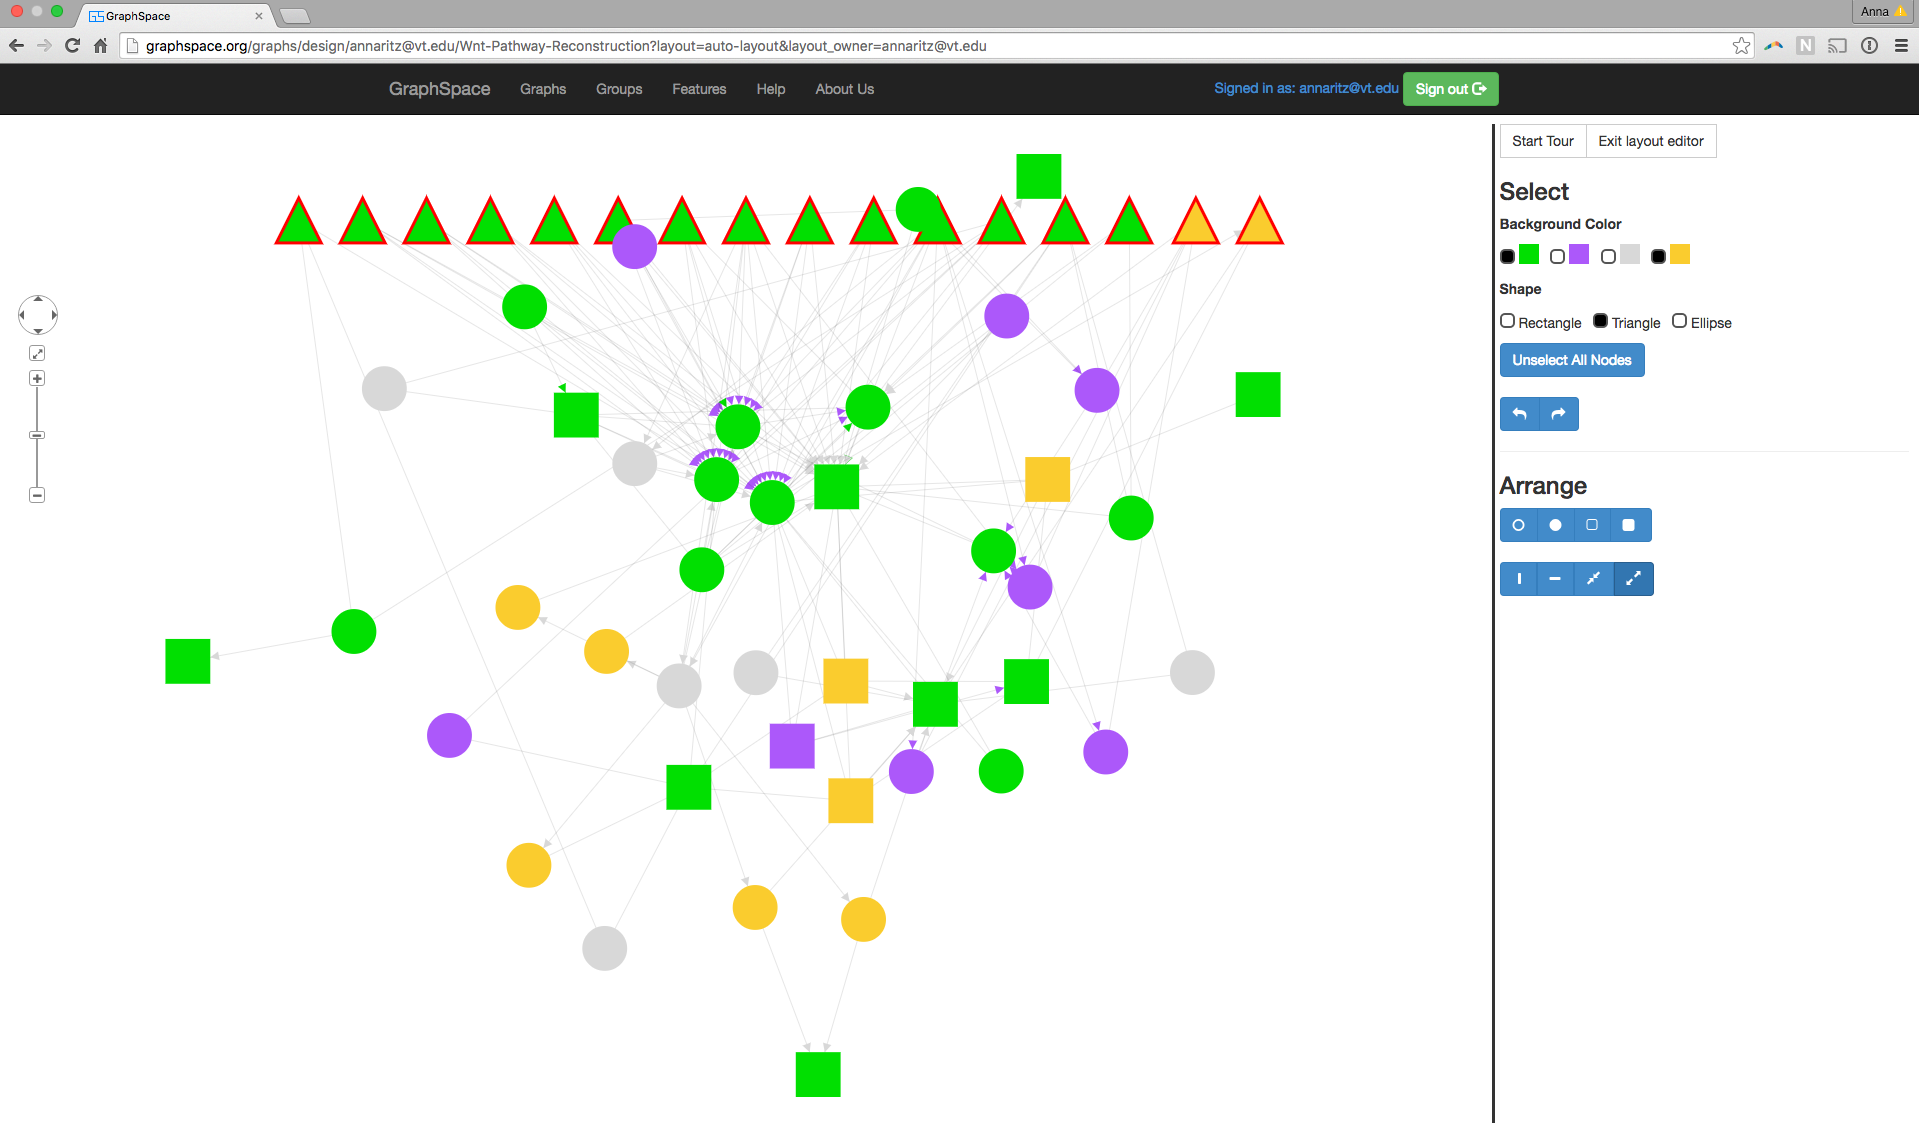This screenshot has height=1123, width=1919.
Task: Select the purple square node
Action: point(792,746)
